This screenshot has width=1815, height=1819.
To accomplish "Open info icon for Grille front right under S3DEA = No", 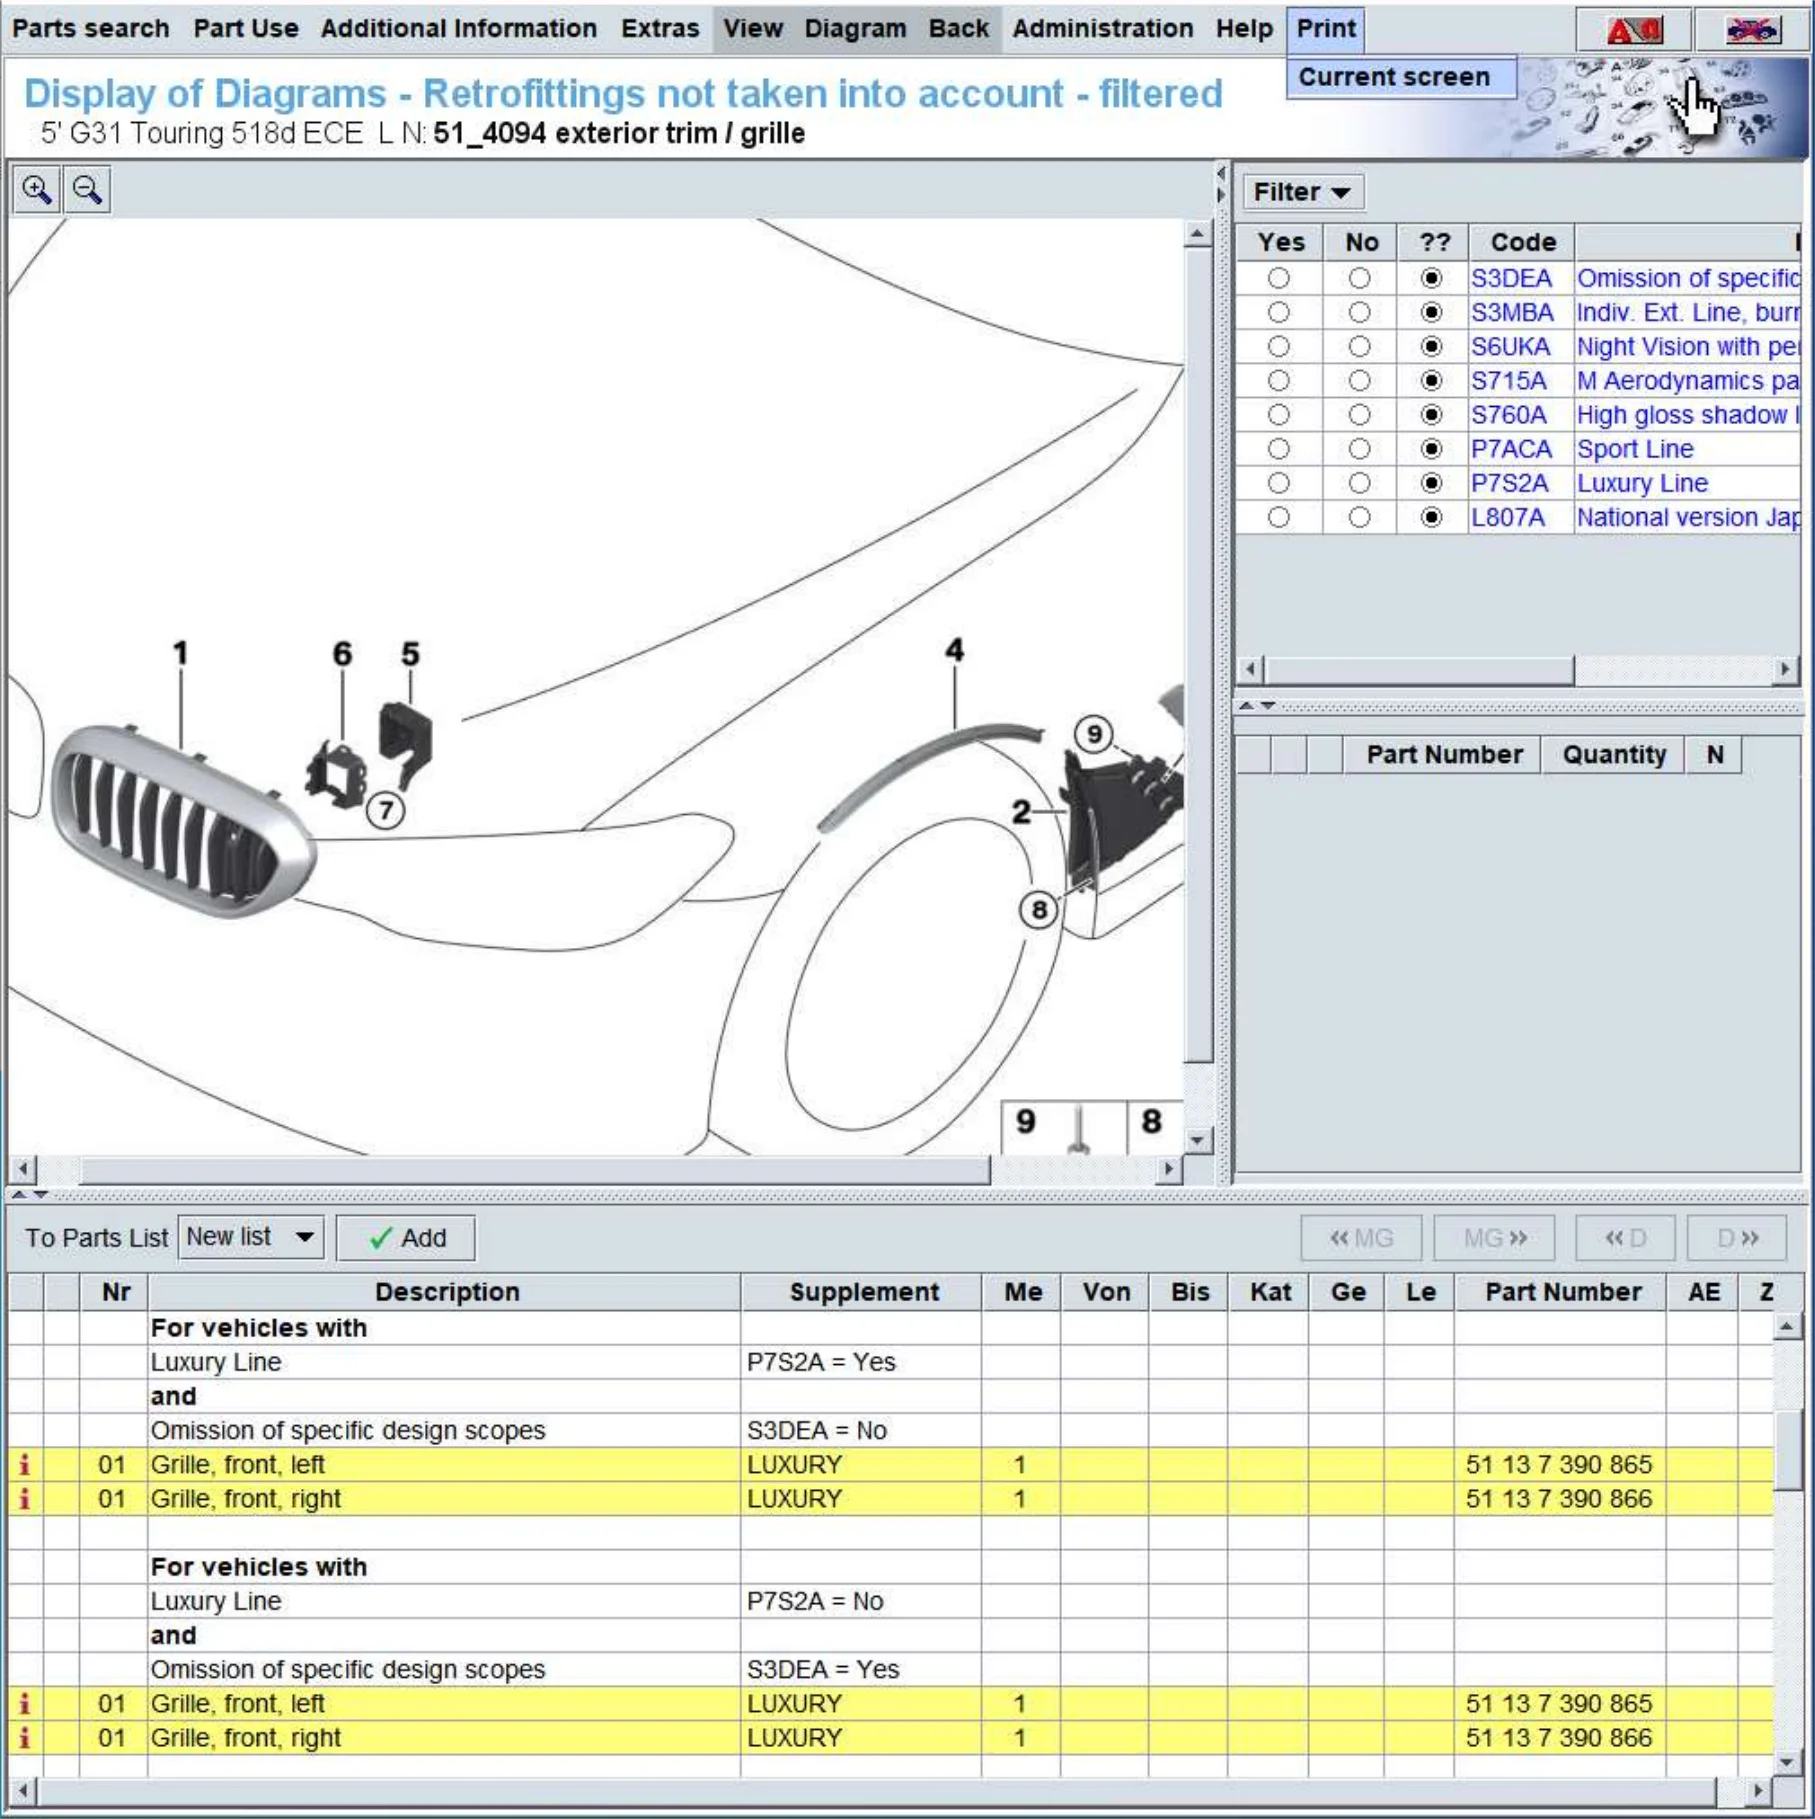I will 25,1499.
